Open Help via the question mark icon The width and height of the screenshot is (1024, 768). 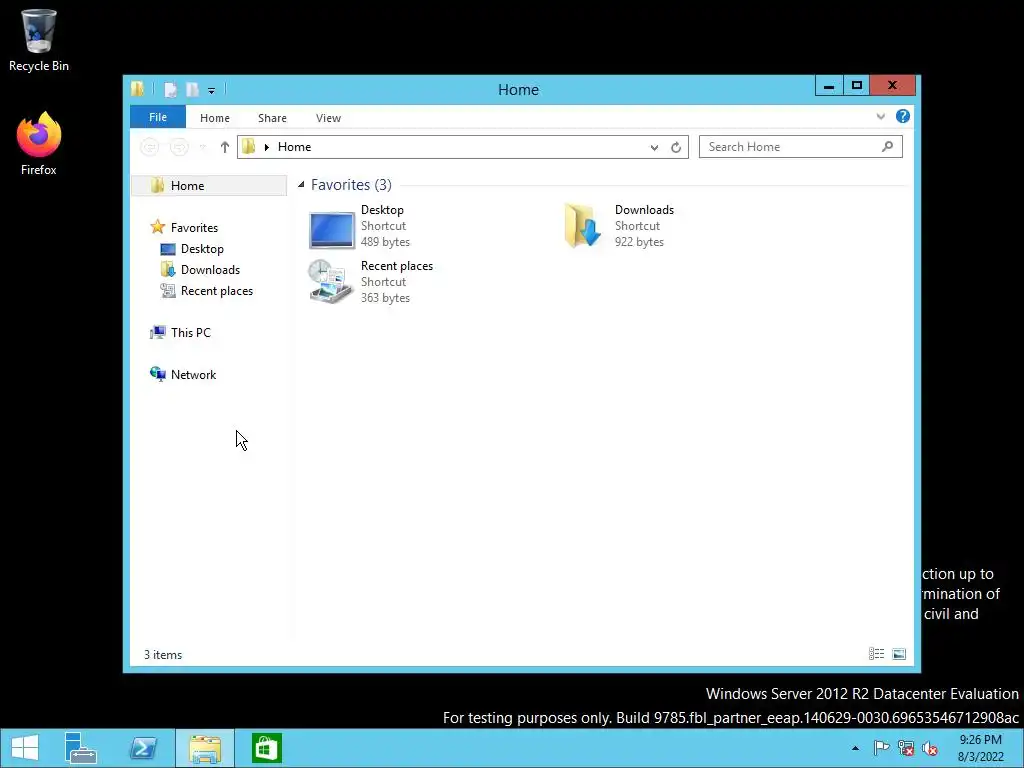(x=903, y=116)
